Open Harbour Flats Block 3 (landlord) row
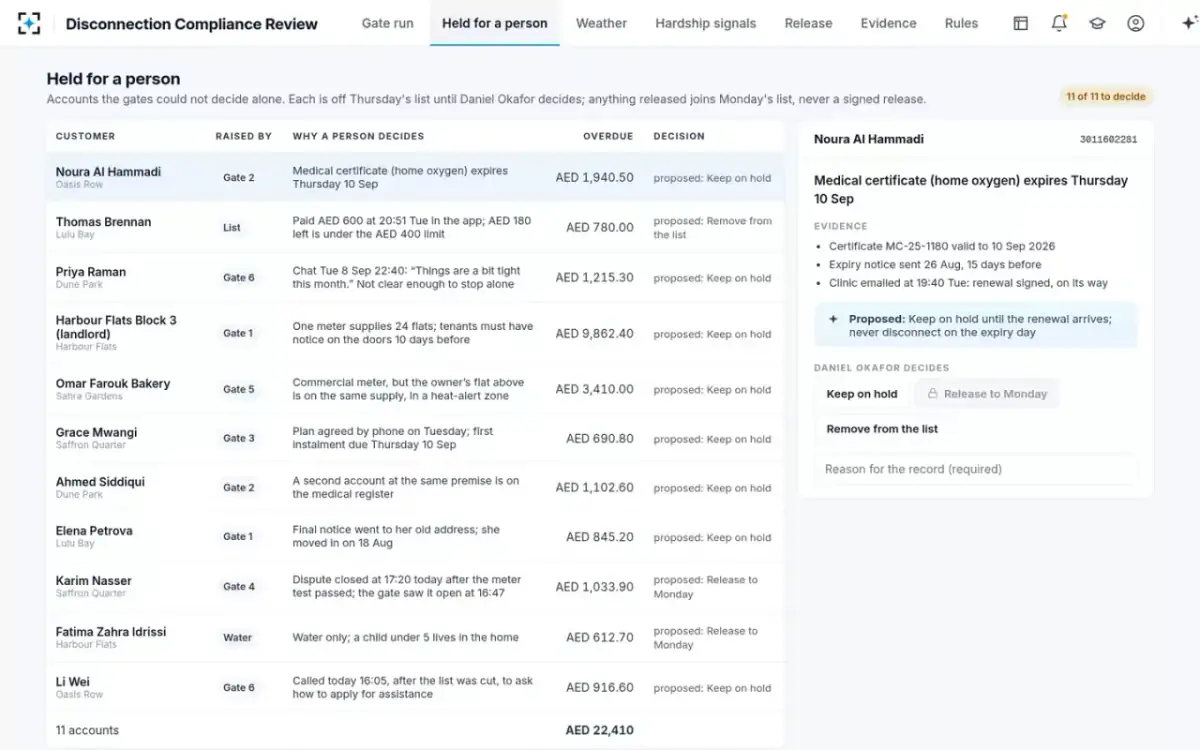This screenshot has width=1200, height=750. pos(415,333)
